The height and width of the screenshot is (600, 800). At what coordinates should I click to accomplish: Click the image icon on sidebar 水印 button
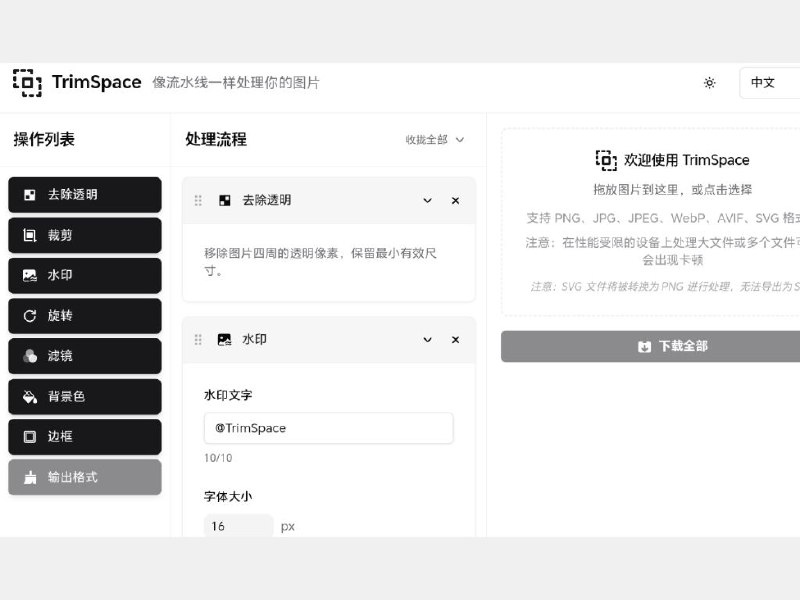[x=30, y=276]
